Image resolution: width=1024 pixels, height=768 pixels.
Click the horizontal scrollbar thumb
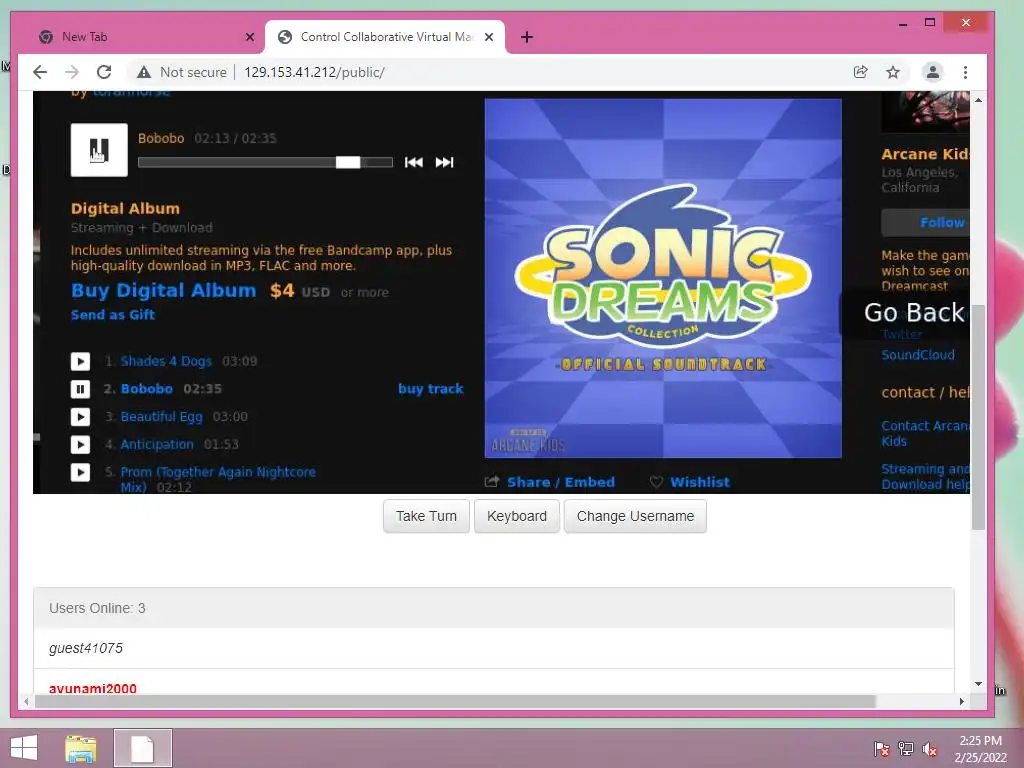point(455,701)
